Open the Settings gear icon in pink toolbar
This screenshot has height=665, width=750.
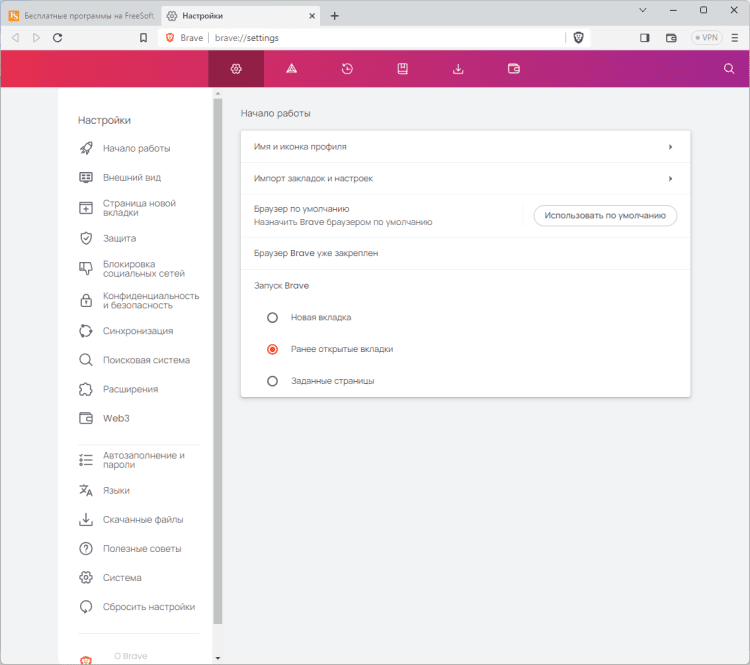(236, 69)
